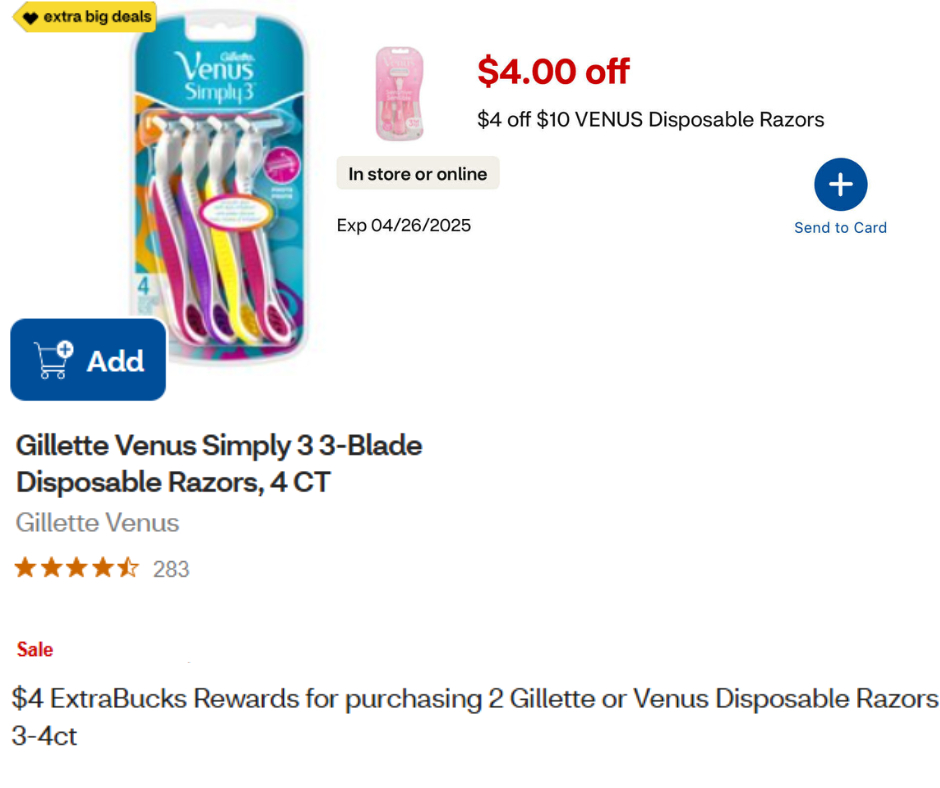Click the coupon expiration date 04/26/2025
The image size is (940, 788).
click(403, 225)
